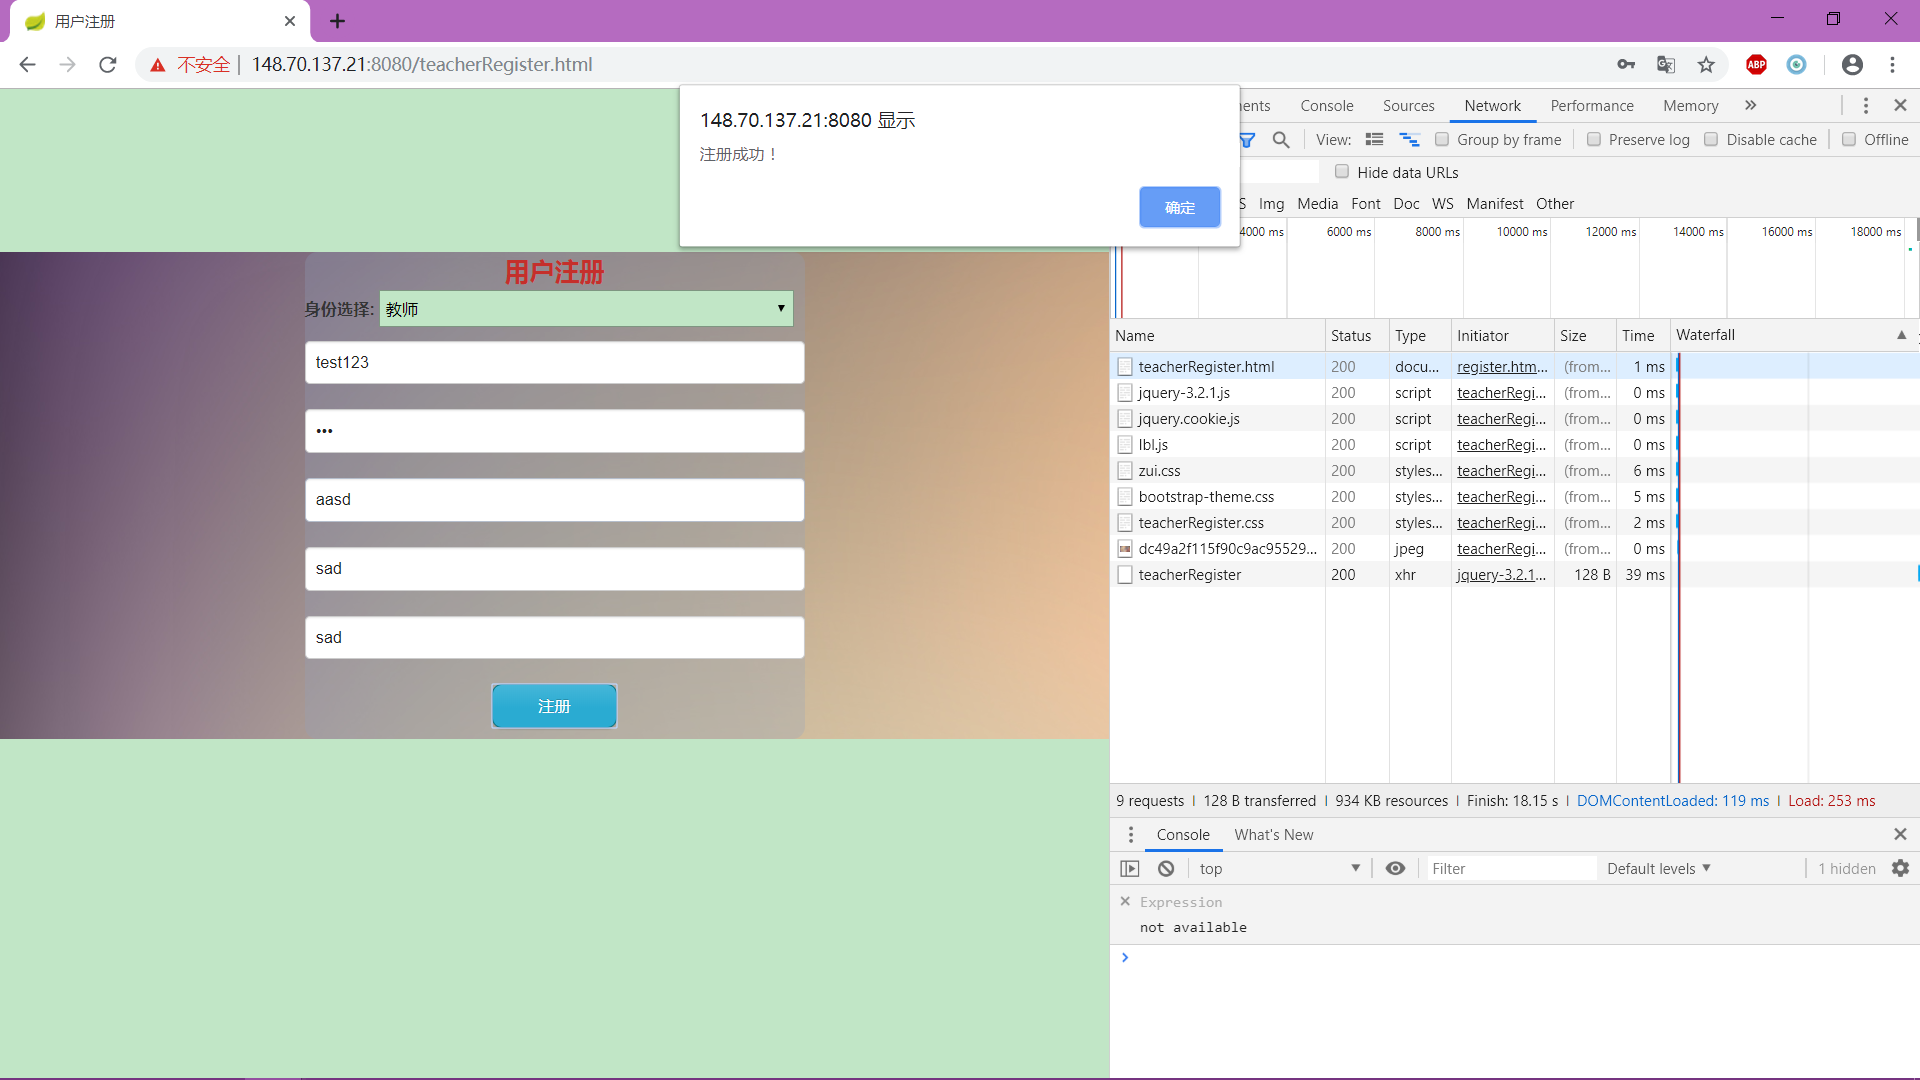Enable the Preserve log checkbox
Image resolution: width=1920 pixels, height=1080 pixels.
coord(1594,140)
